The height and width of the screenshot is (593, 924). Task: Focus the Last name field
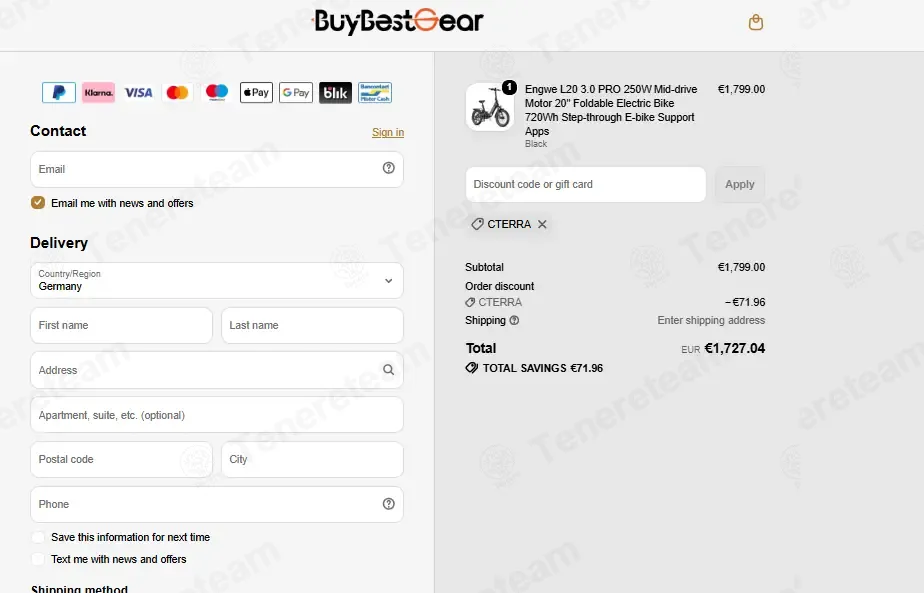pyautogui.click(x=312, y=325)
